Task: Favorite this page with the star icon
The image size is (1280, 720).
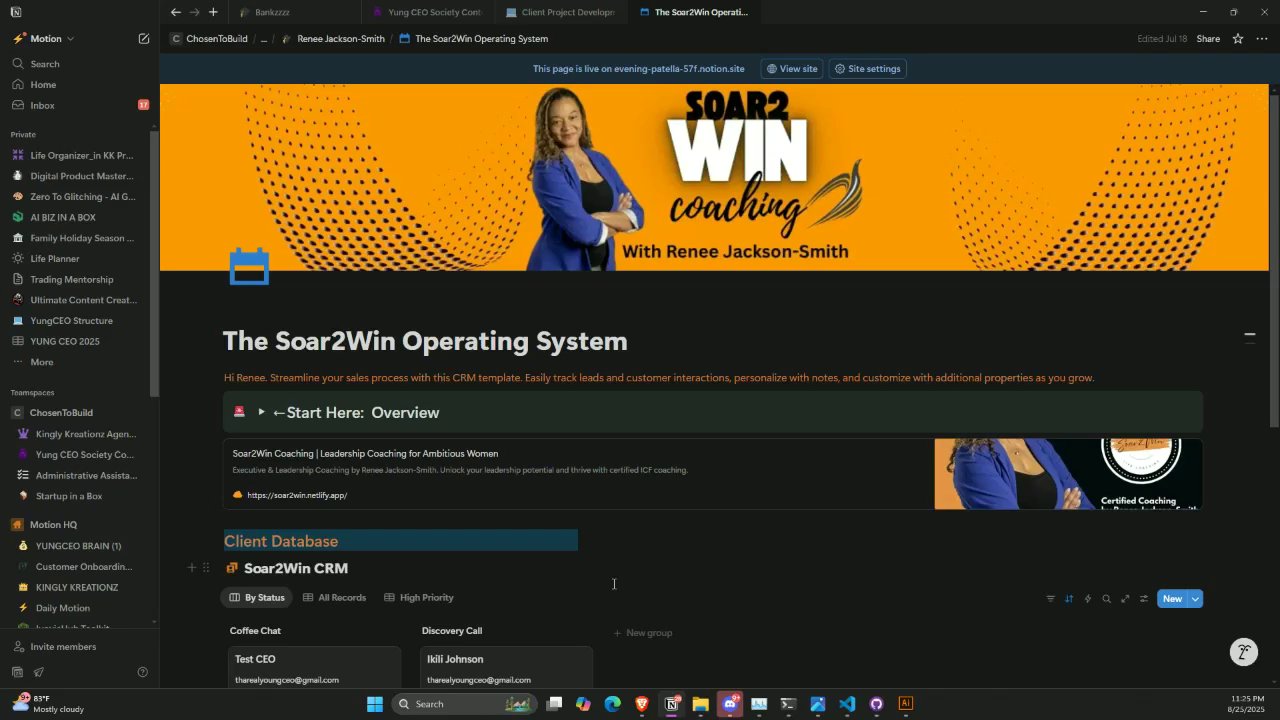Action: pyautogui.click(x=1237, y=39)
